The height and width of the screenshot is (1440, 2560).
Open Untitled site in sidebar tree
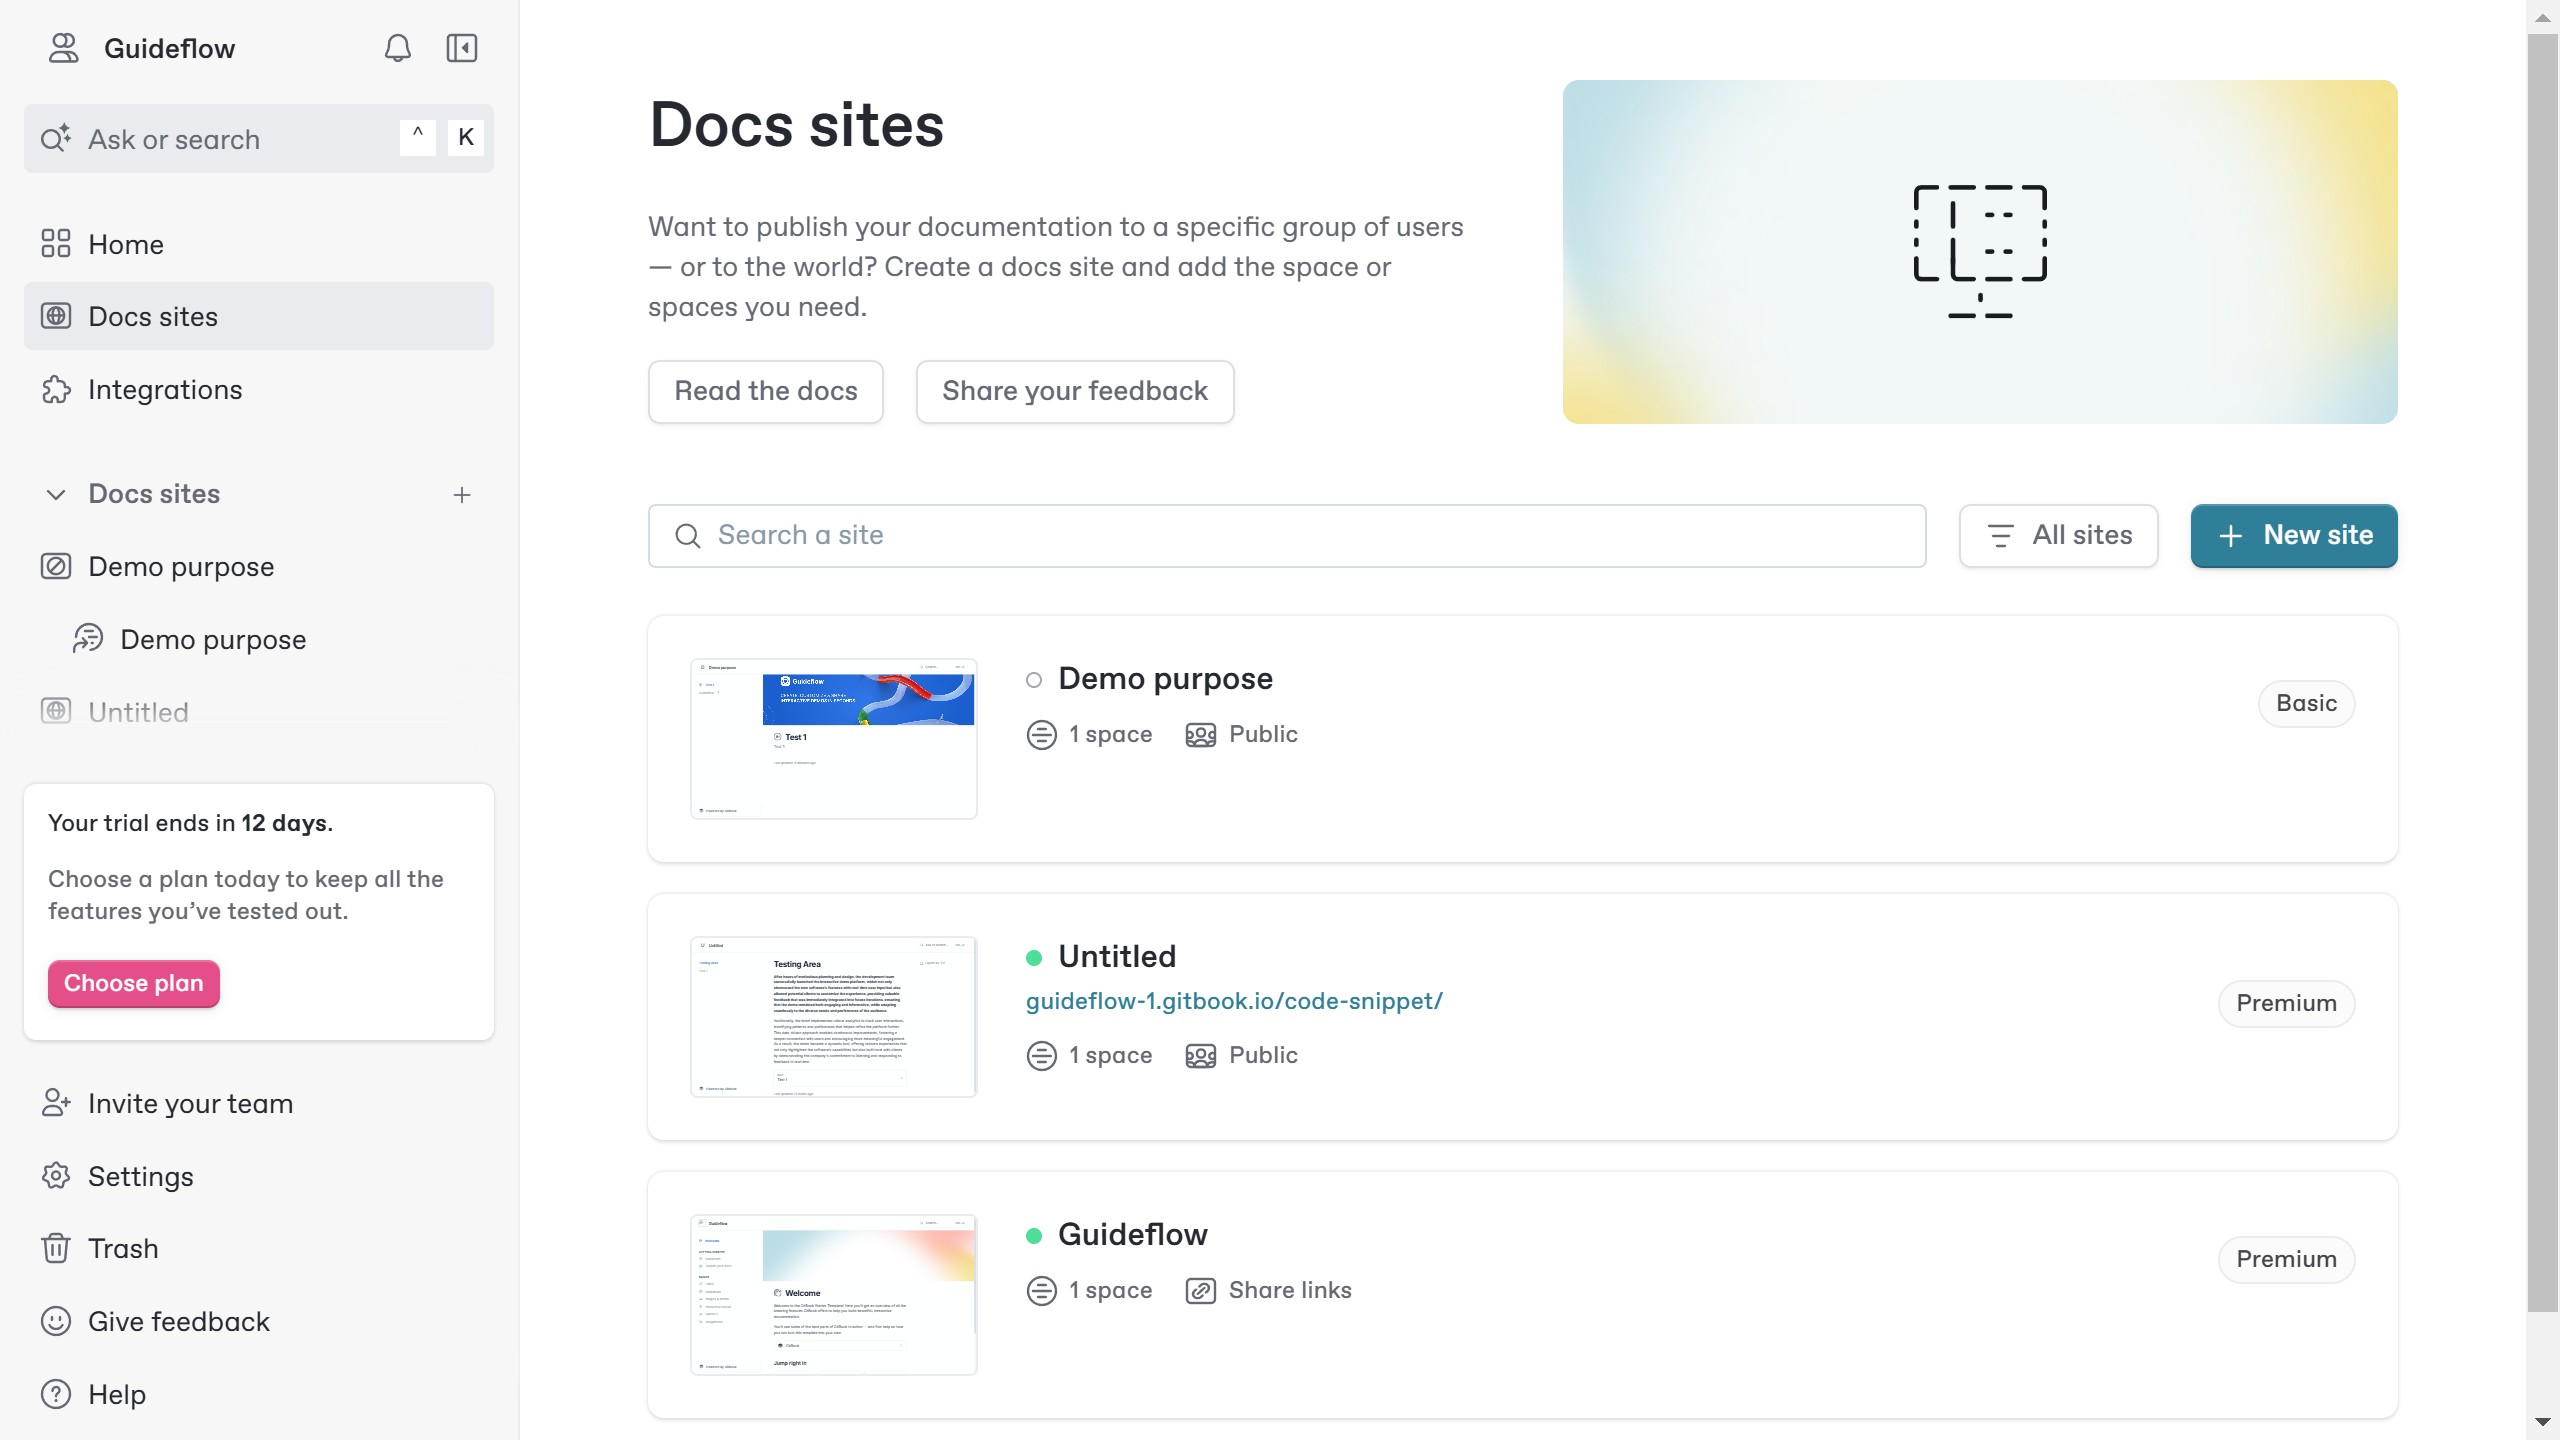[x=258, y=711]
